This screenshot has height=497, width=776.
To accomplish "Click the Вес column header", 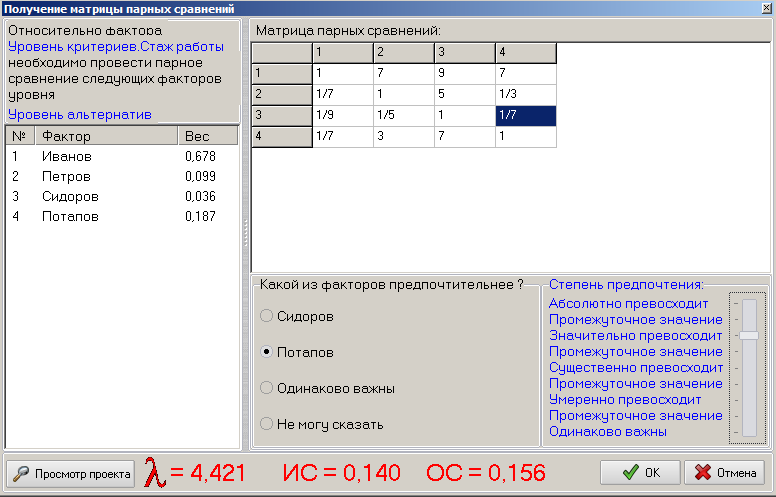I will click(208, 136).
